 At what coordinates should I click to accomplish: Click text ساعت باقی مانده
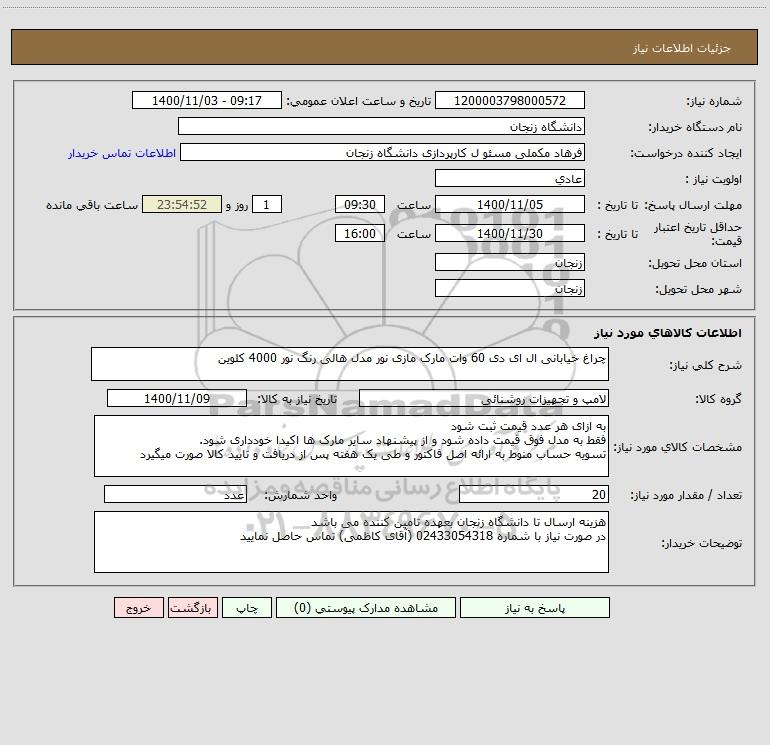click(92, 205)
